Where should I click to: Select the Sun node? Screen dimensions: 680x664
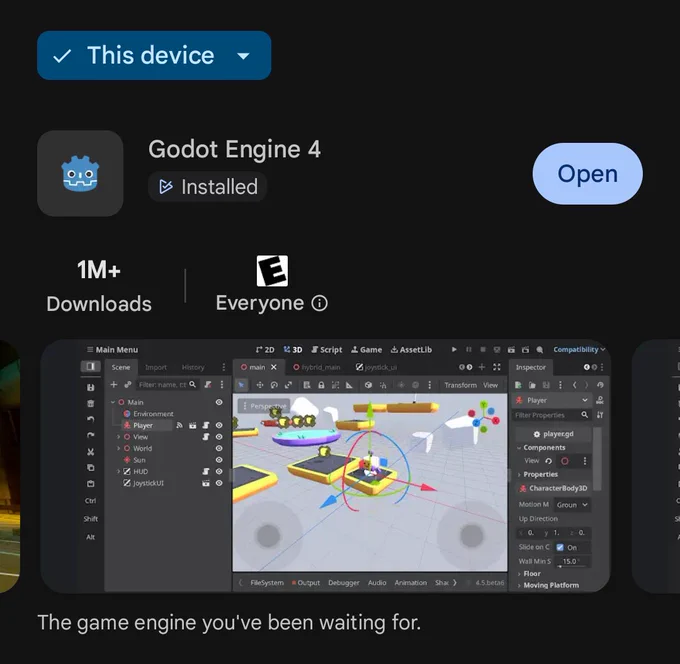(x=134, y=460)
